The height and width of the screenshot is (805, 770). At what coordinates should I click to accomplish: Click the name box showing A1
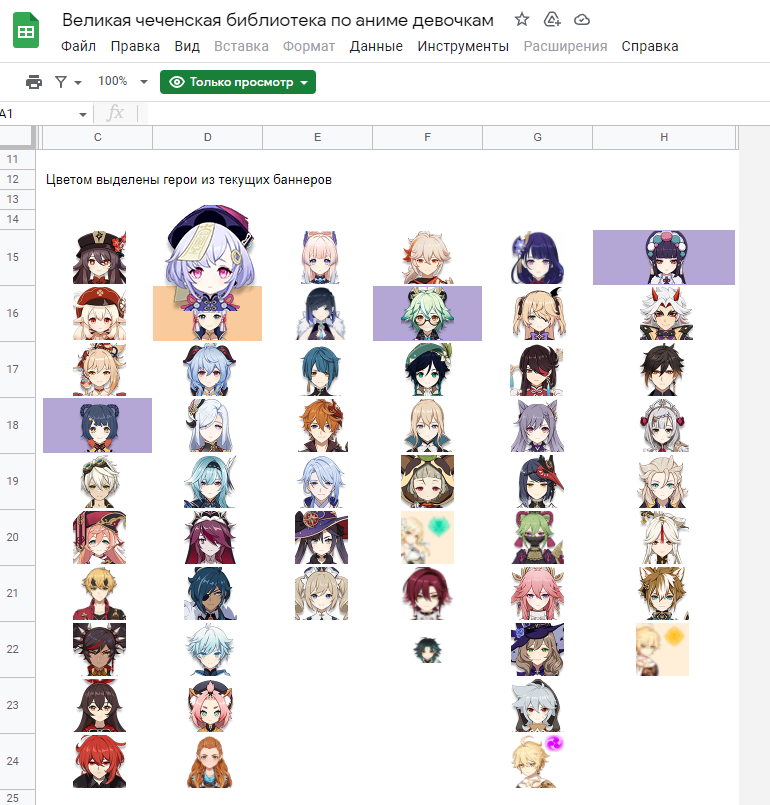click(x=38, y=113)
